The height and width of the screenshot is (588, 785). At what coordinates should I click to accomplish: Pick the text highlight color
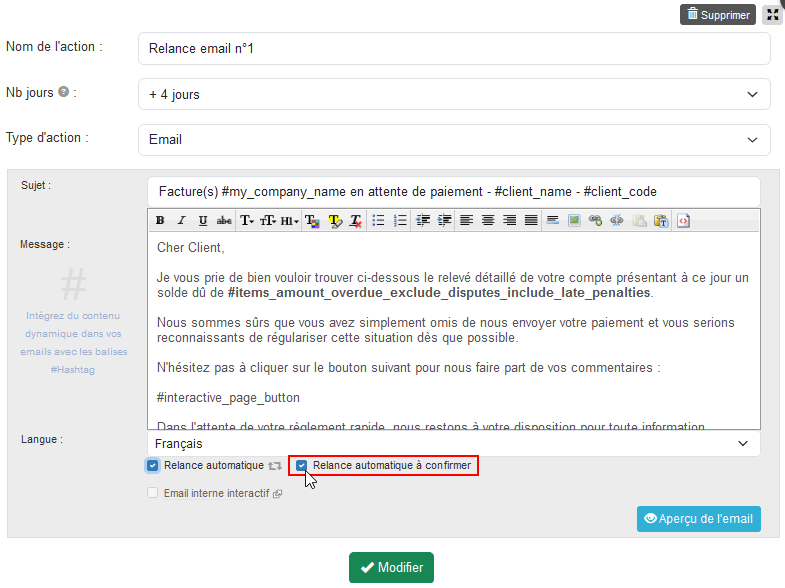point(335,221)
